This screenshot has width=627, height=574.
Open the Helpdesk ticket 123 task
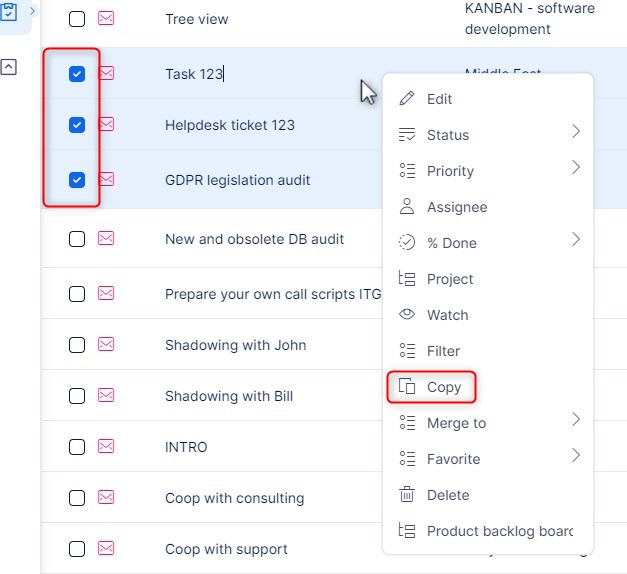(x=229, y=126)
